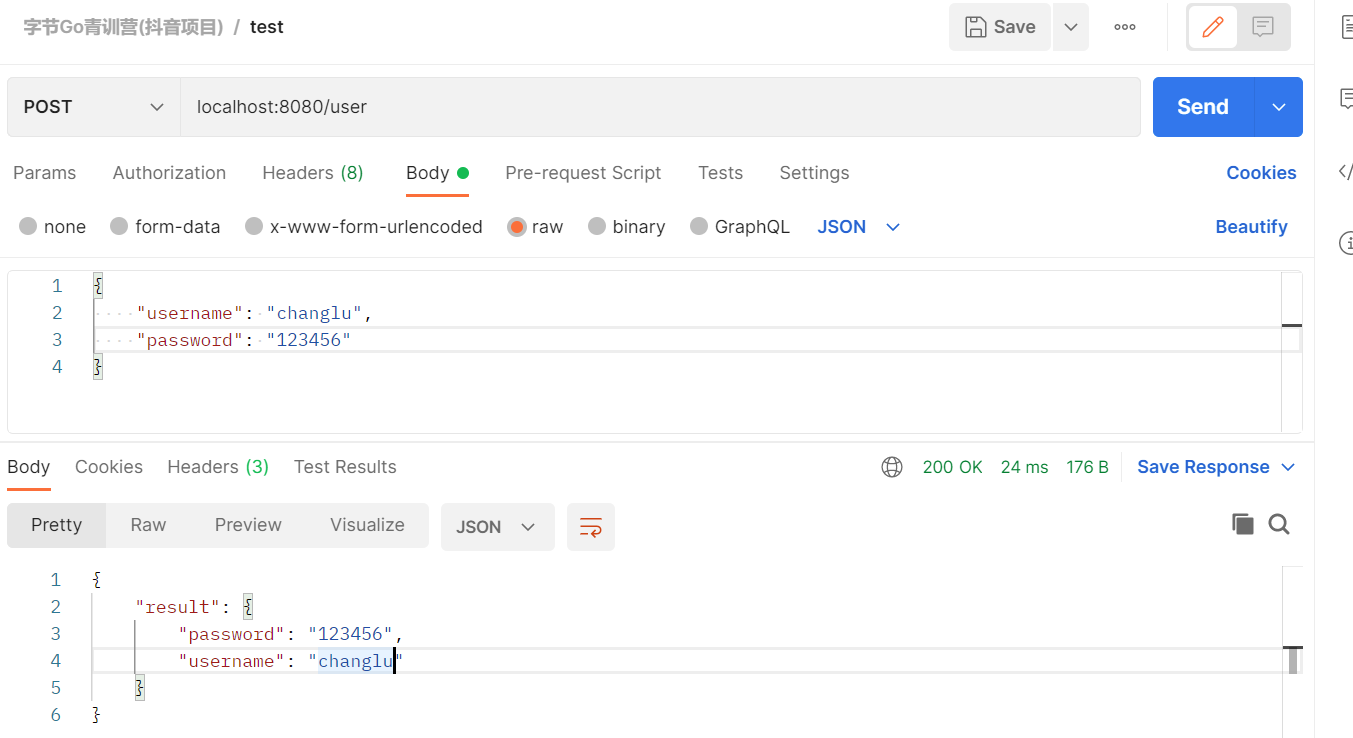Open the request Settings tab
The width and height of the screenshot is (1353, 738).
click(x=814, y=173)
